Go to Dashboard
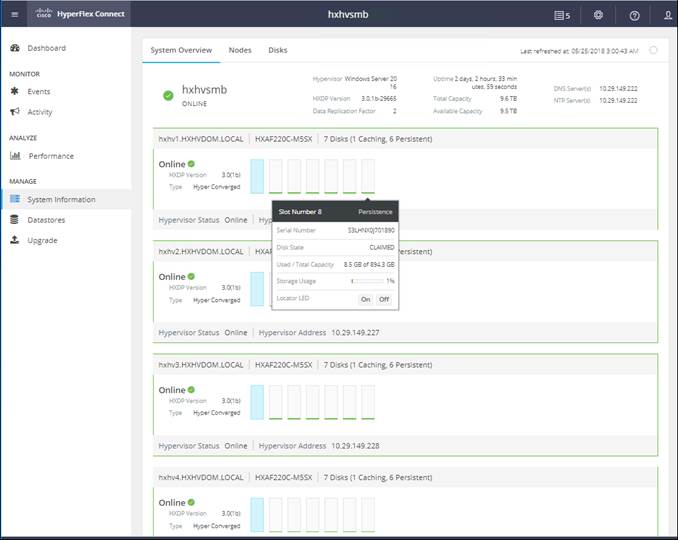The height and width of the screenshot is (540, 678). (47, 48)
